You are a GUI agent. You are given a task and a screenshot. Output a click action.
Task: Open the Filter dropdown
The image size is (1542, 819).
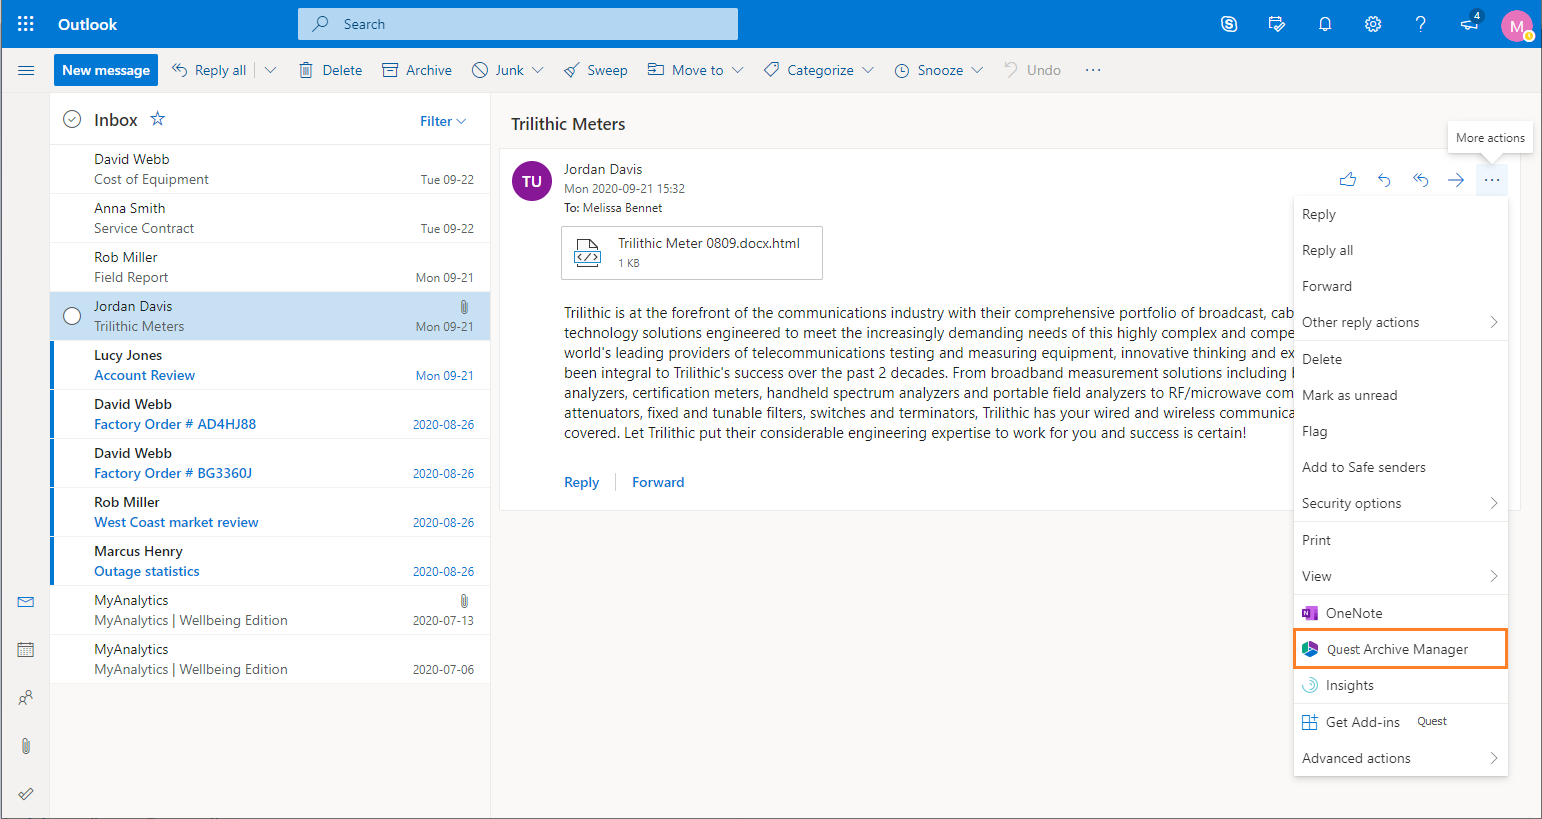pos(443,121)
